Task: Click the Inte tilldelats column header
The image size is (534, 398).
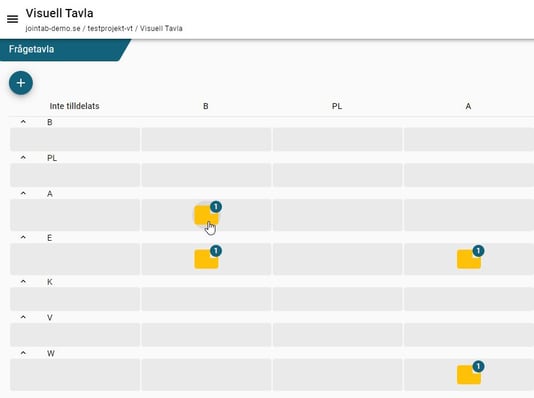Action: pos(75,106)
